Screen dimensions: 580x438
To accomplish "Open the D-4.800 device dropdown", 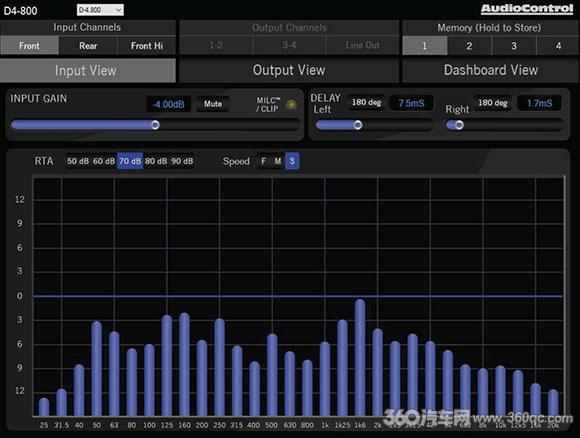I will [100, 10].
